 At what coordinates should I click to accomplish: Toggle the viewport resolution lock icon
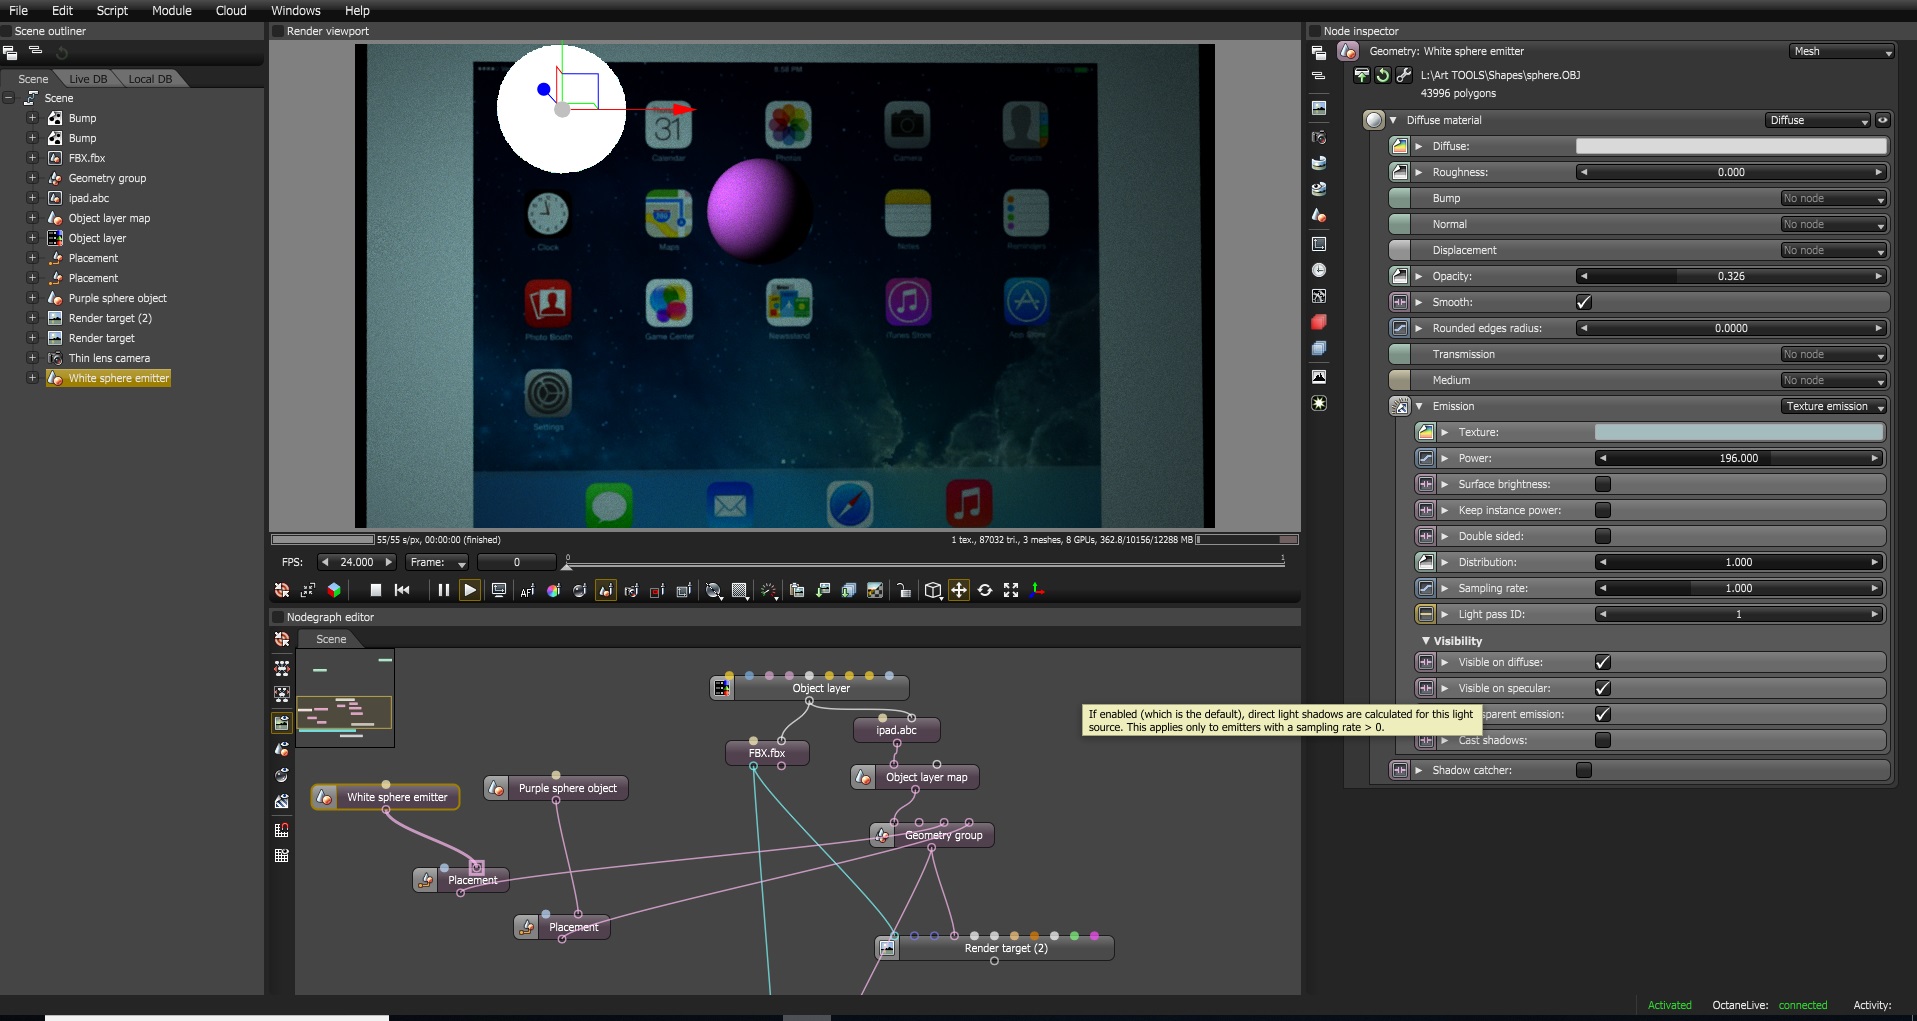[903, 590]
